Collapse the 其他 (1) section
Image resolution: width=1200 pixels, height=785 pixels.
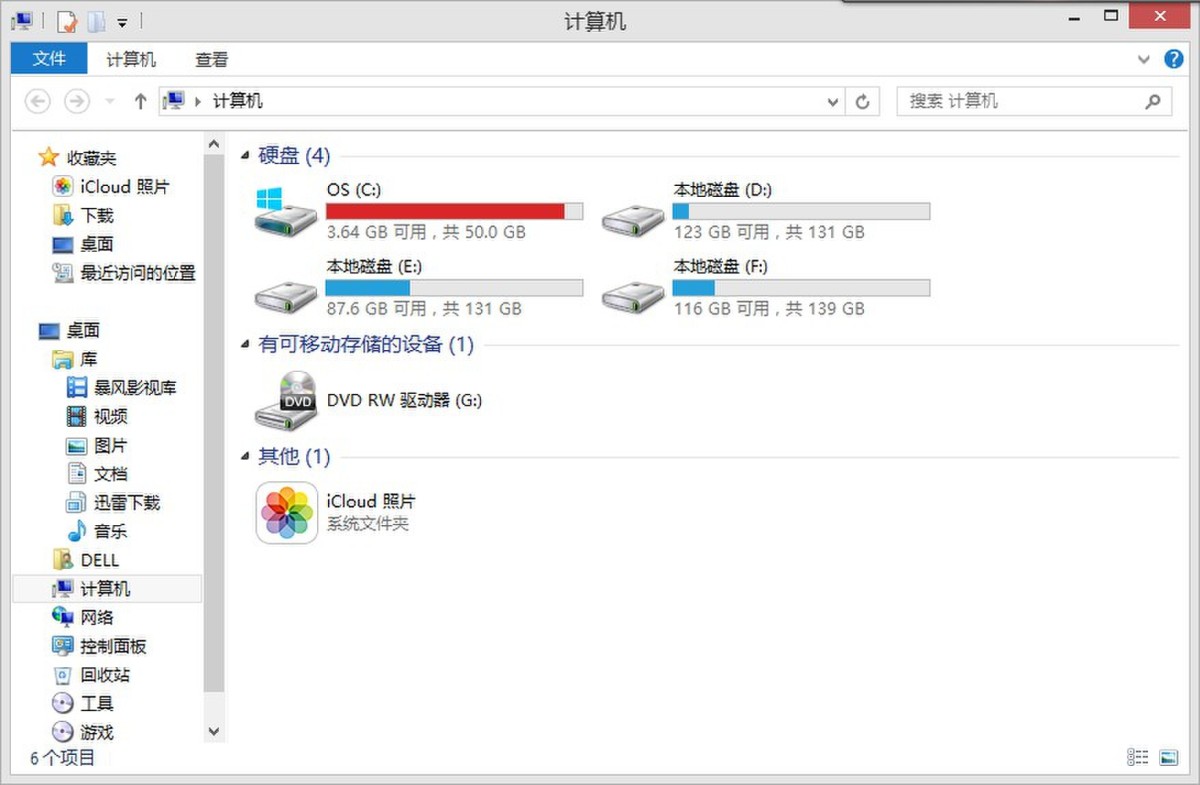tap(245, 457)
